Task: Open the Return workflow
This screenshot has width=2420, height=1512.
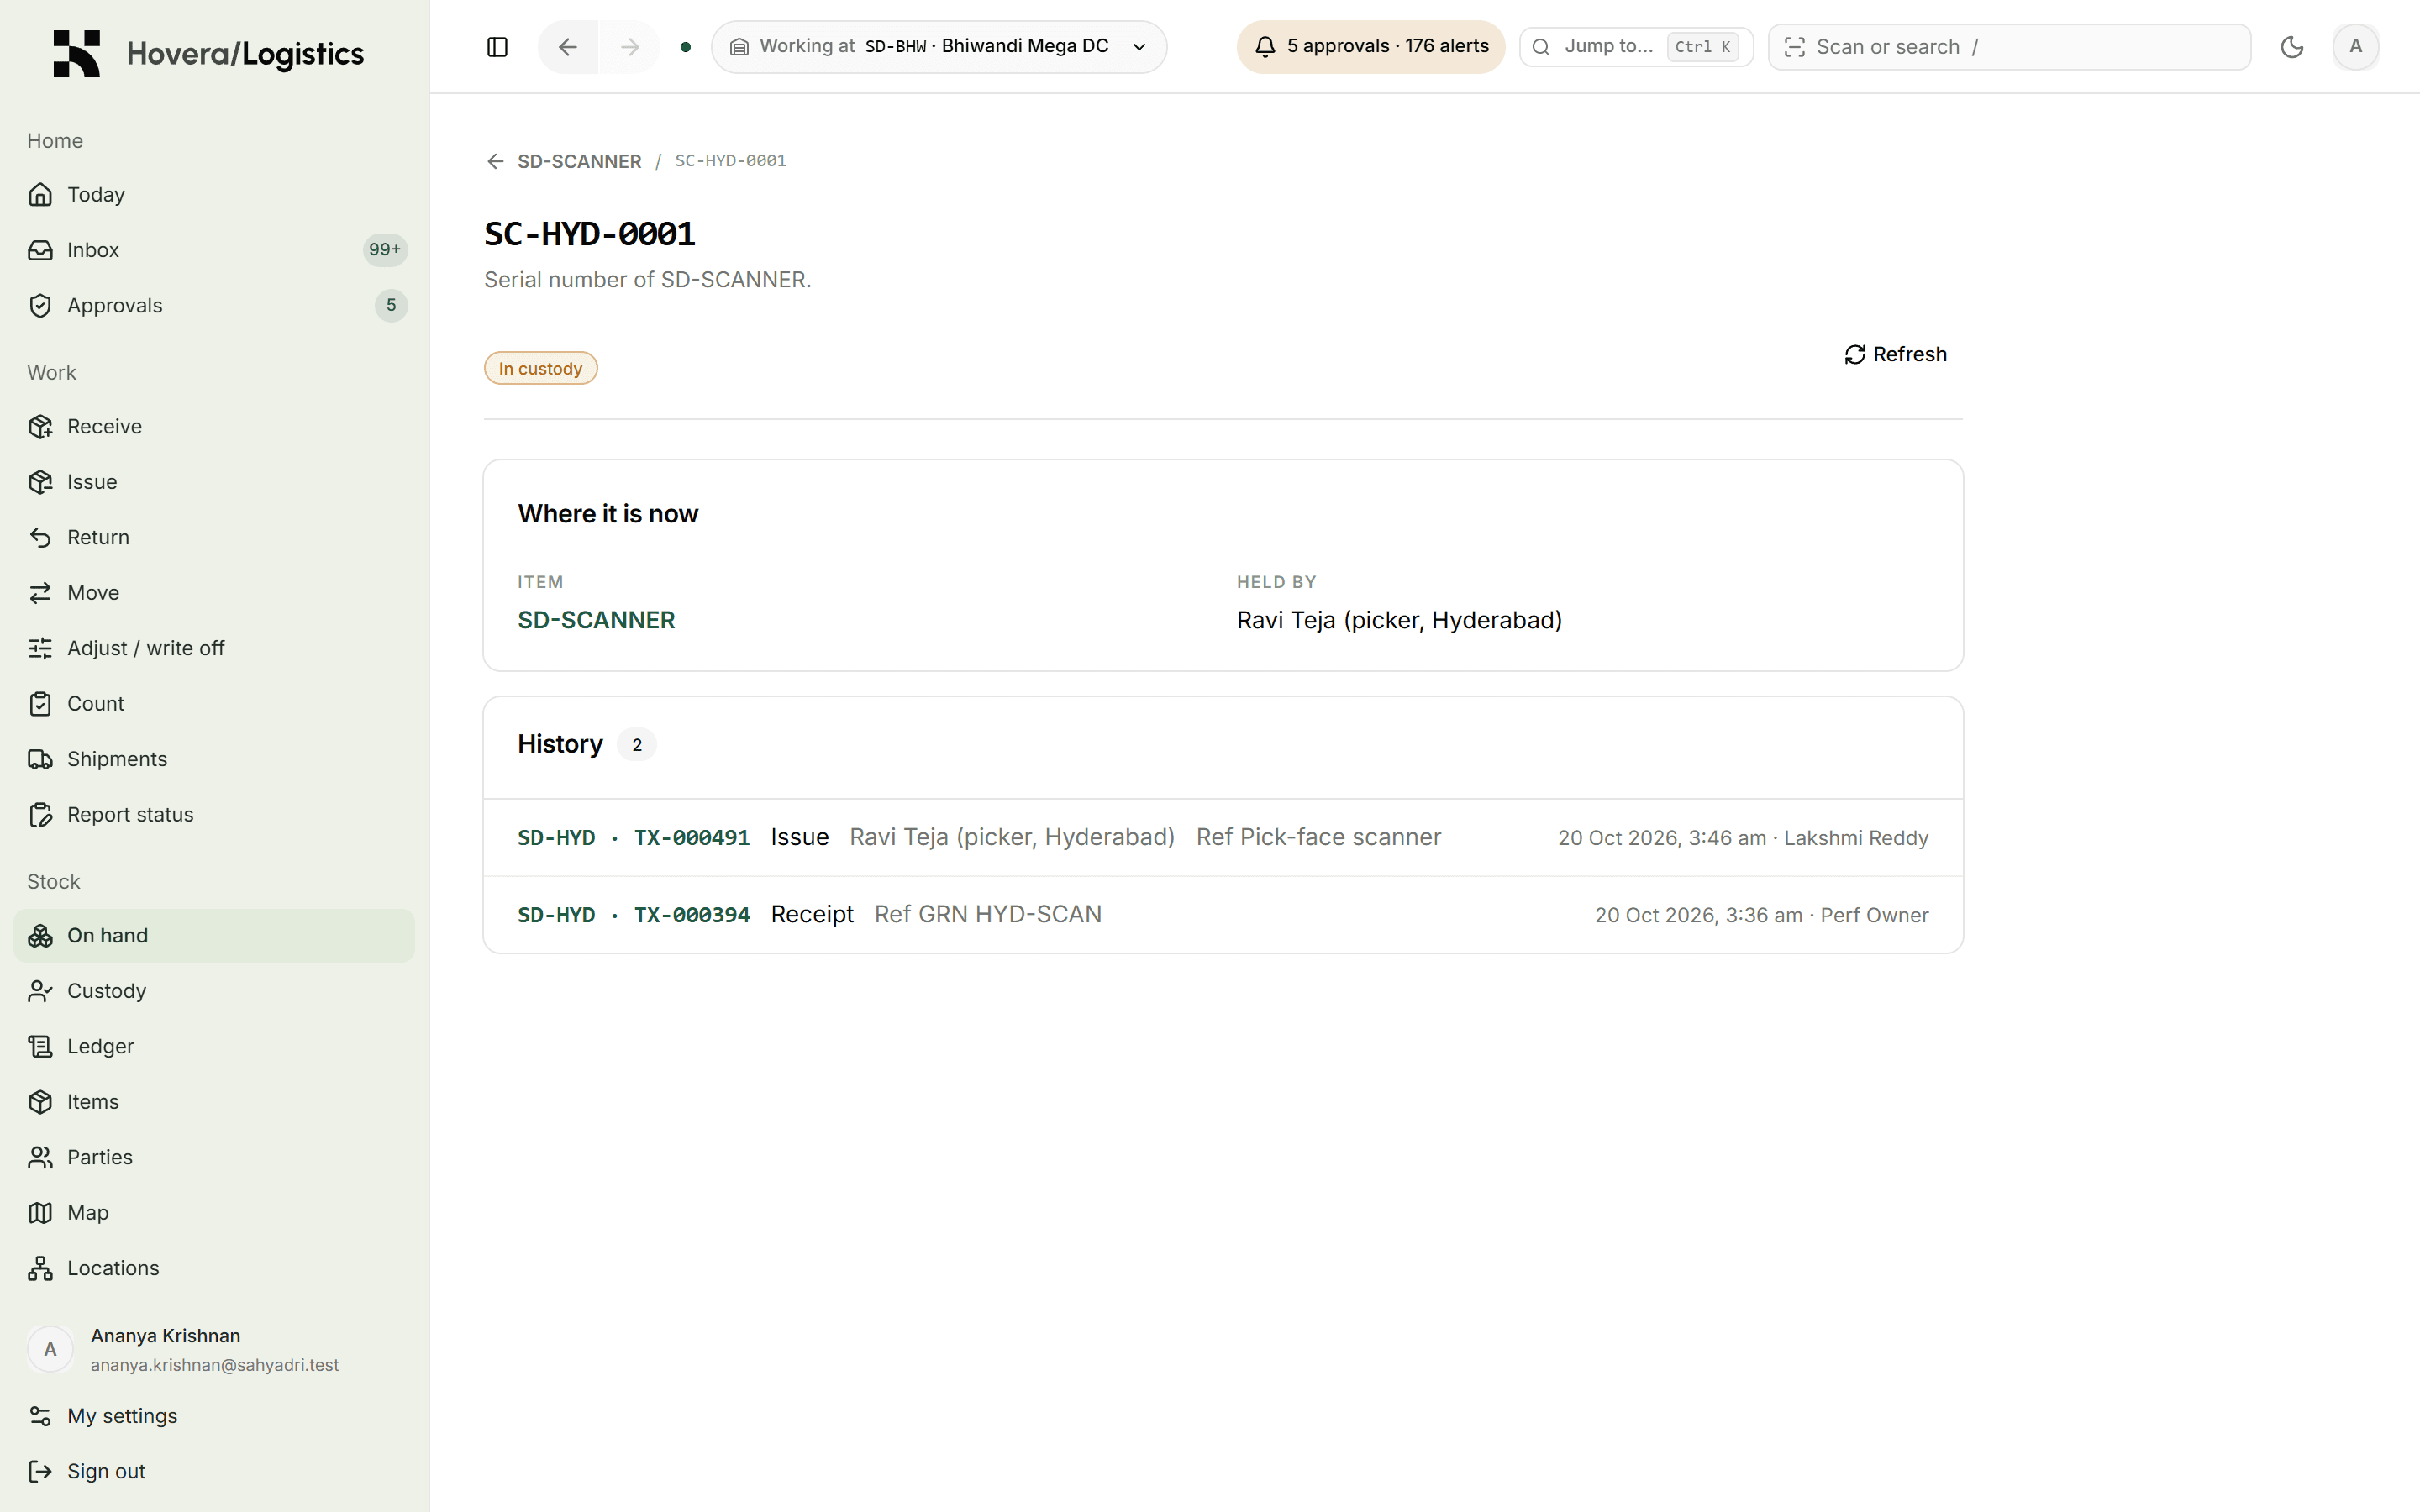Action: pyautogui.click(x=214, y=537)
